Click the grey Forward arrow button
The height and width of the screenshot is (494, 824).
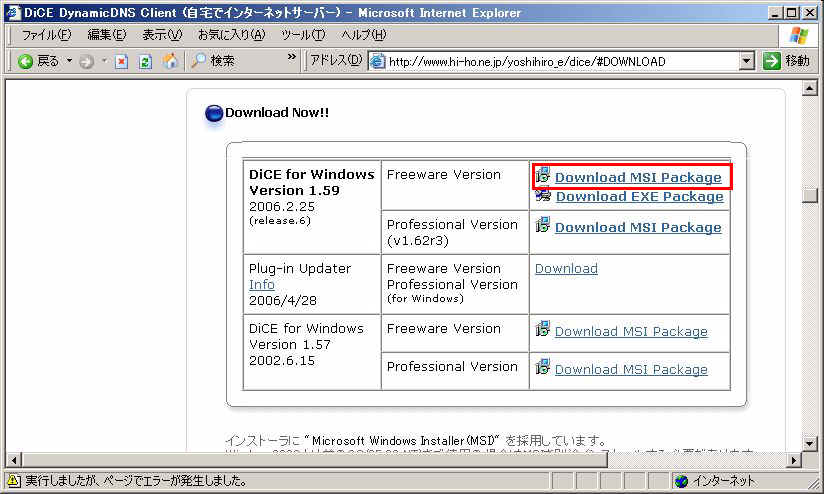point(87,62)
